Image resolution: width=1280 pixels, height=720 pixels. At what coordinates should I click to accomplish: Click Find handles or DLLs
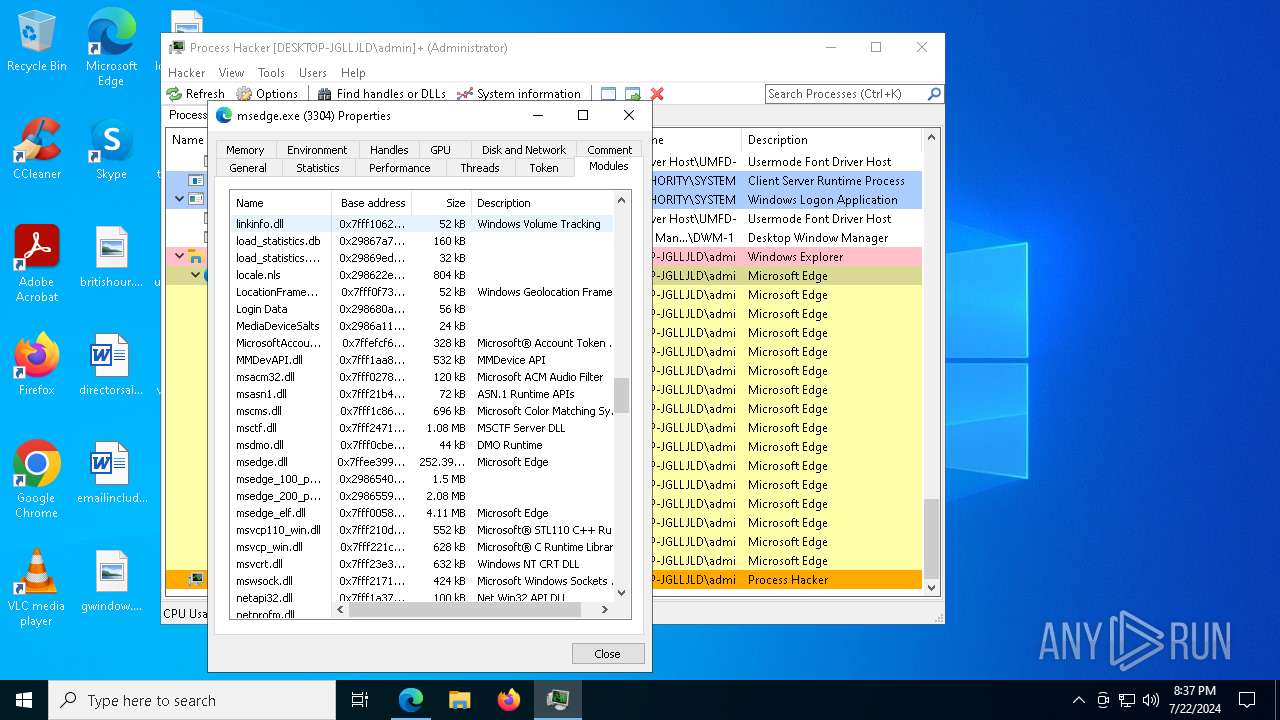tap(382, 93)
